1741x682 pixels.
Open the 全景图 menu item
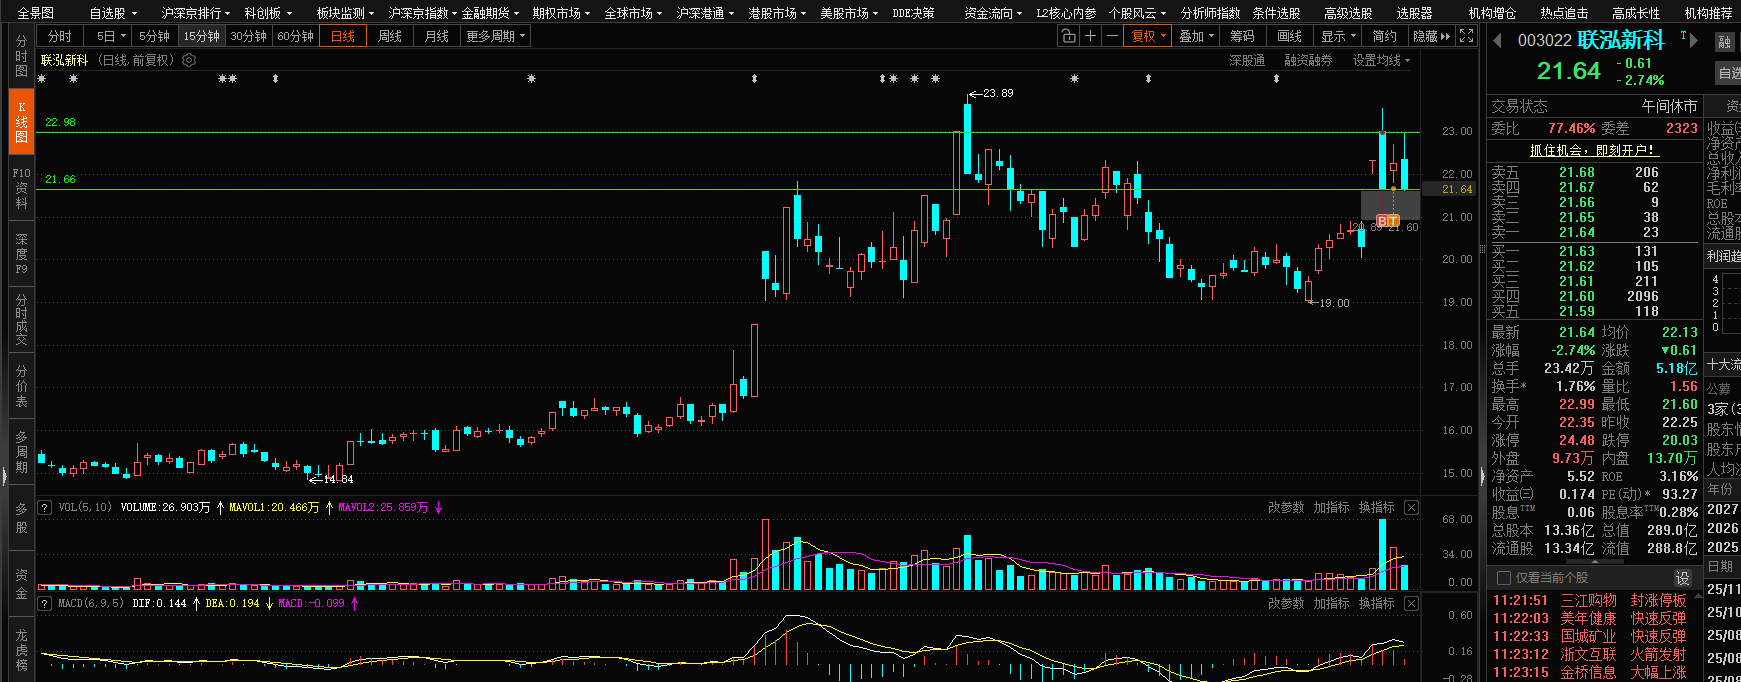pyautogui.click(x=36, y=13)
